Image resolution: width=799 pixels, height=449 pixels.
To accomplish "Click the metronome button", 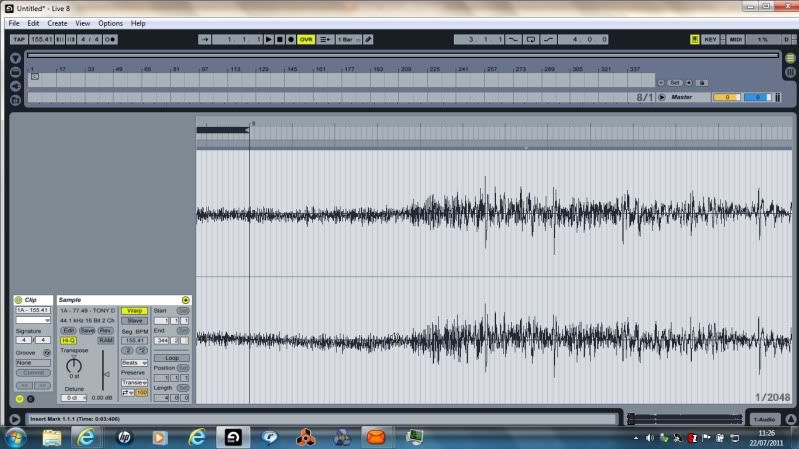I will [109, 39].
